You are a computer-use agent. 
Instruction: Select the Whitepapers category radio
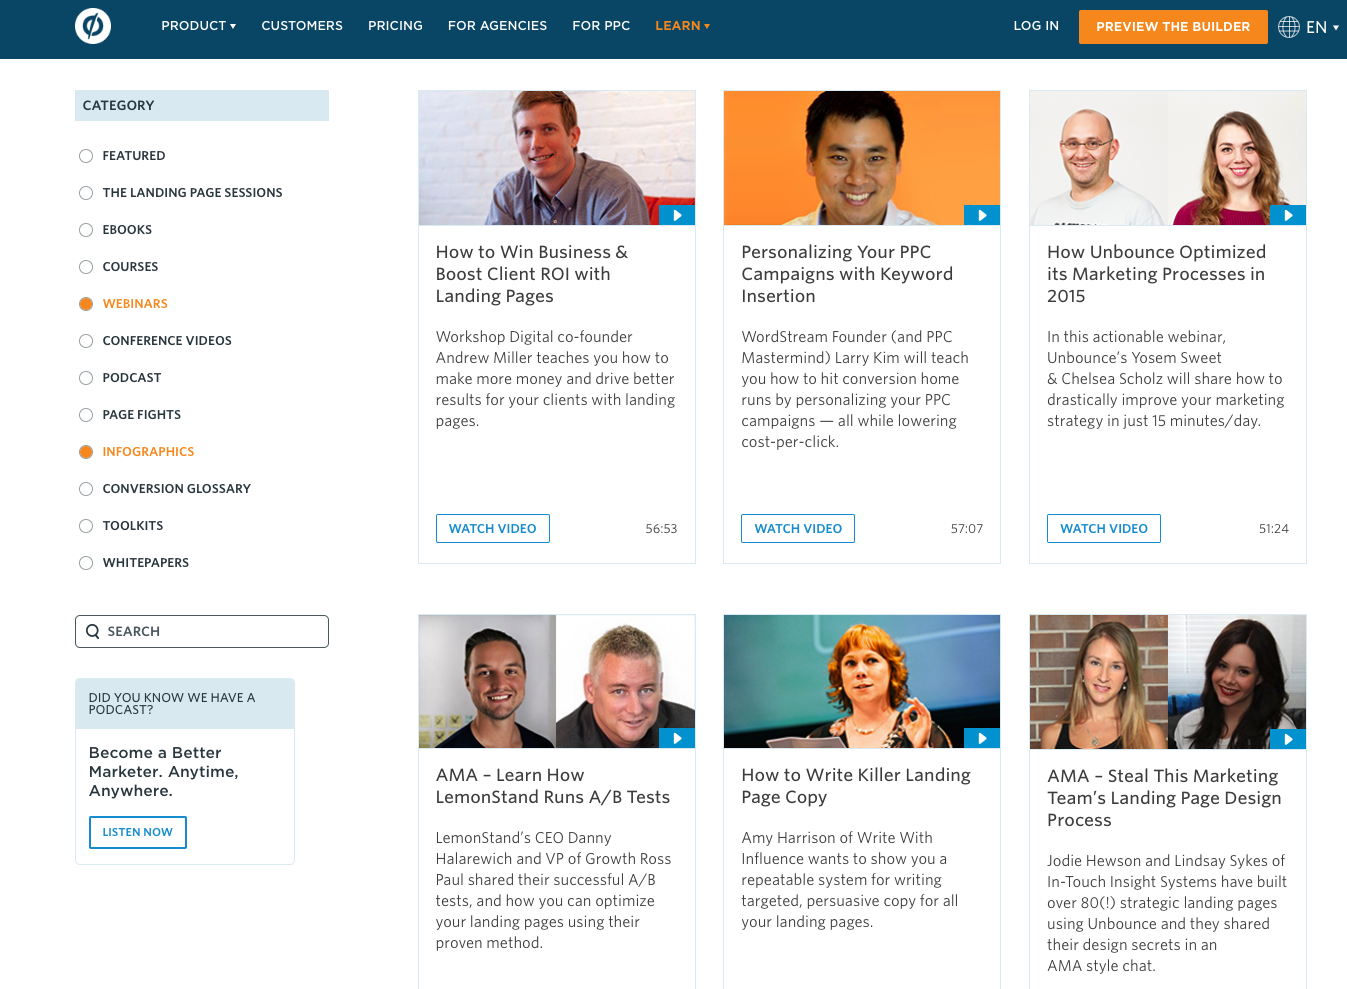86,563
